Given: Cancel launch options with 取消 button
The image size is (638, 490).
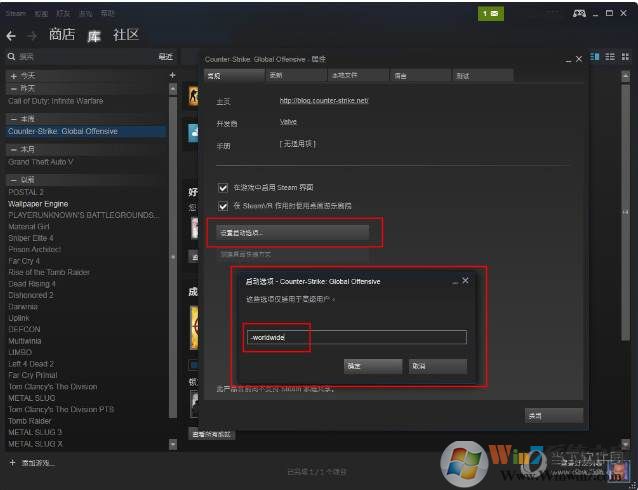Looking at the screenshot, I should pyautogui.click(x=437, y=366).
